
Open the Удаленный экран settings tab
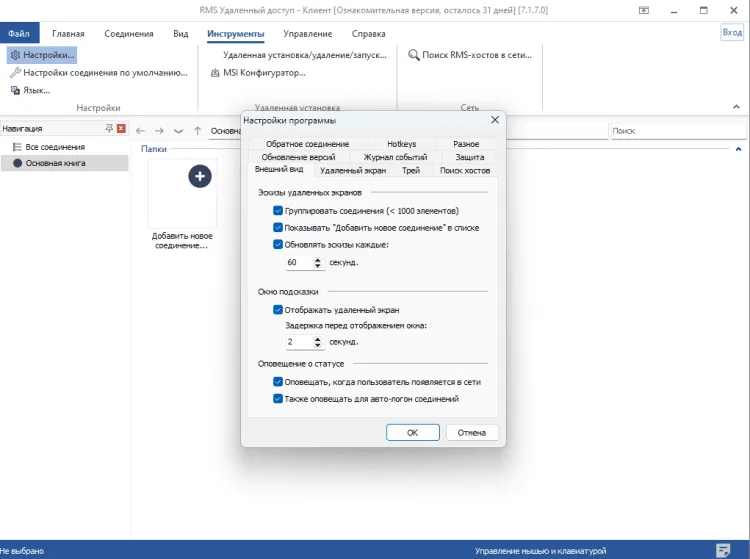(x=353, y=170)
